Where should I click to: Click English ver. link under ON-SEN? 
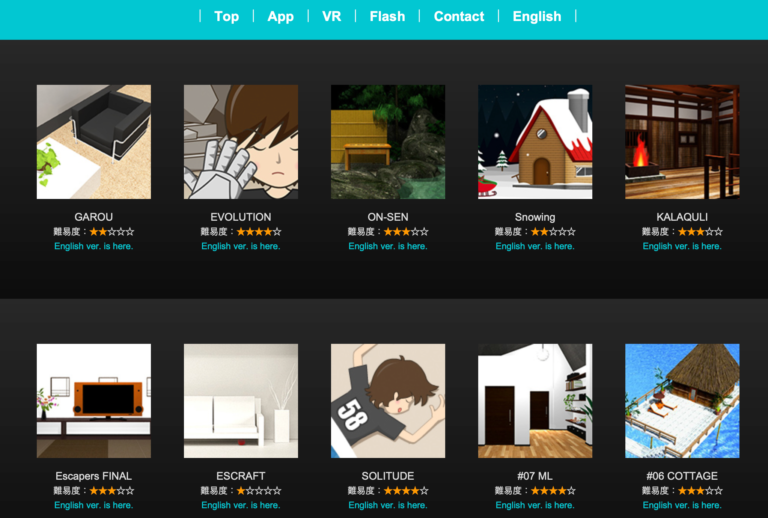click(x=388, y=246)
